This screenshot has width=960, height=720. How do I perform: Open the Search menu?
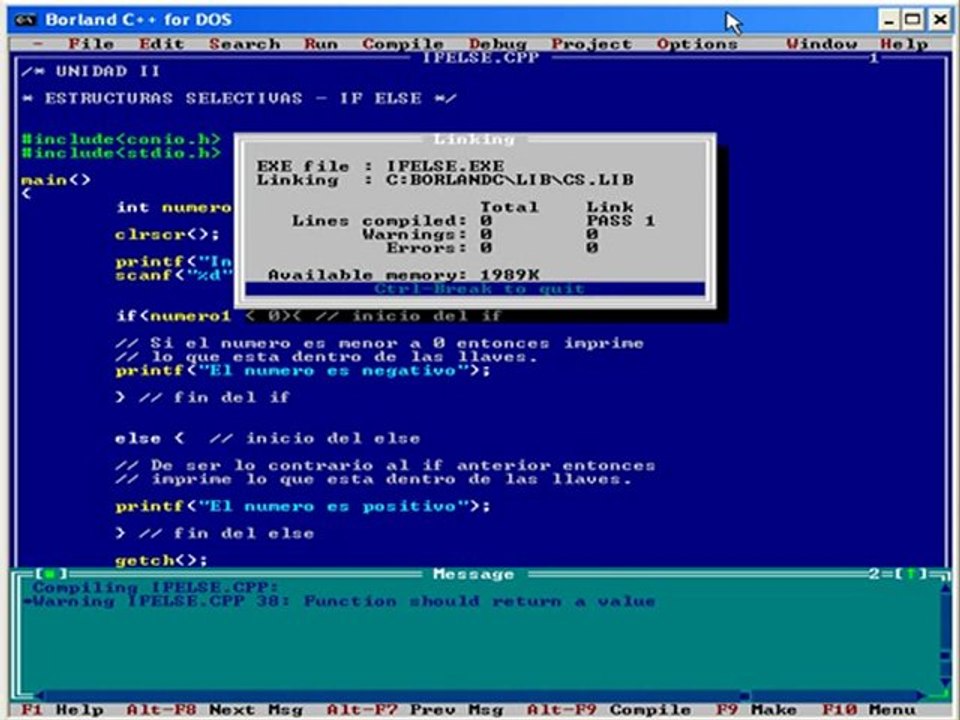(244, 44)
